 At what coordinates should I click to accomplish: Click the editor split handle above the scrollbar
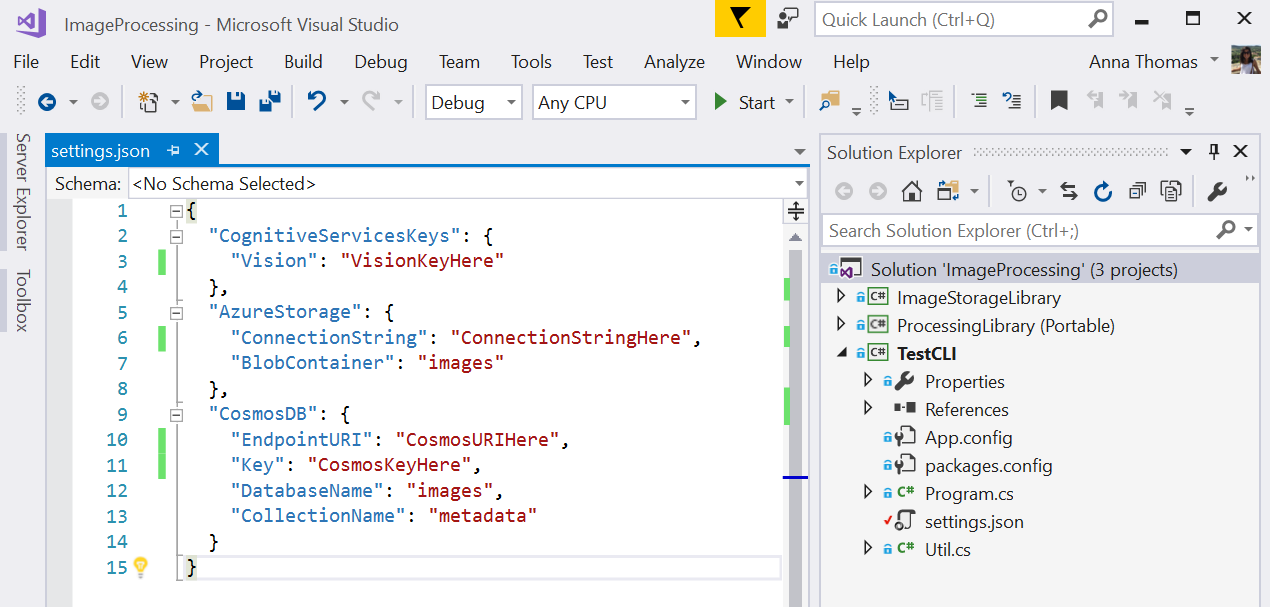click(796, 211)
